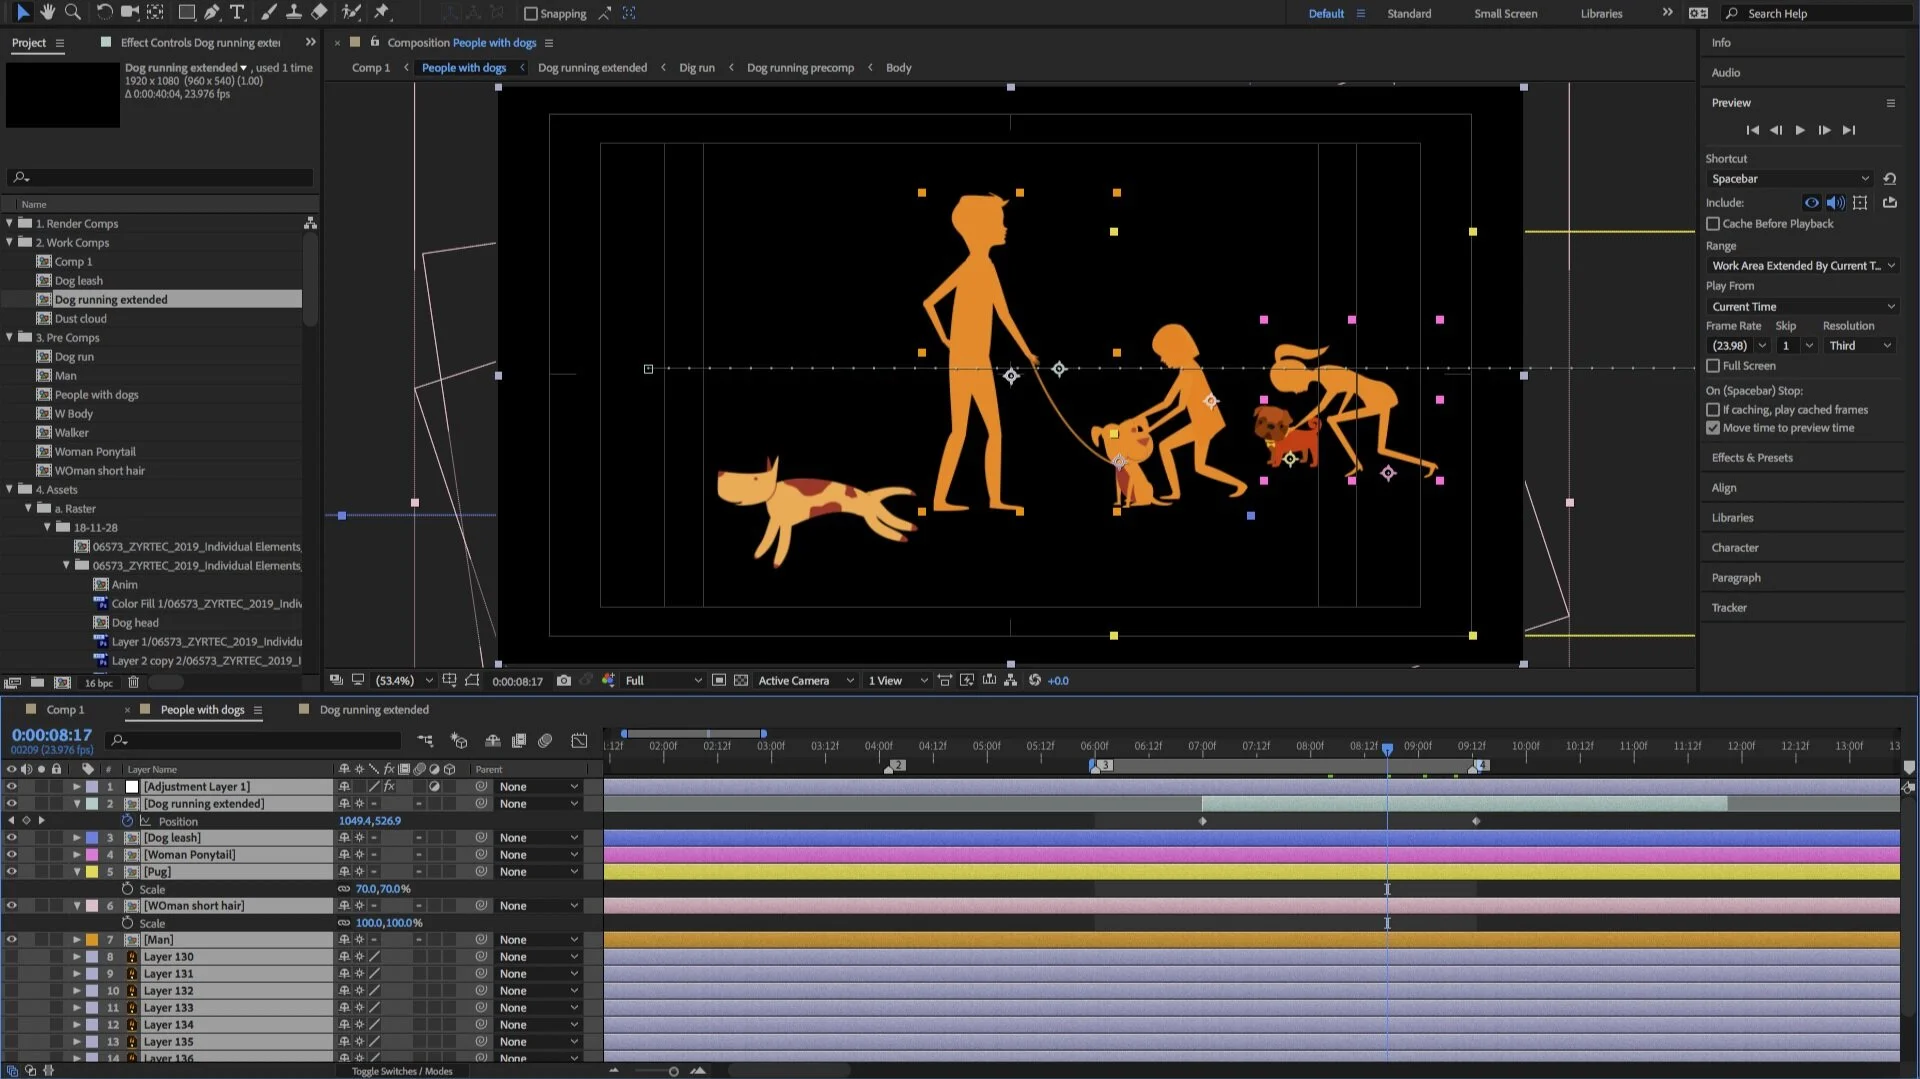Screen dimensions: 1920x1079
Task: Click the timeline zoom slider handle
Action: (x=673, y=1071)
